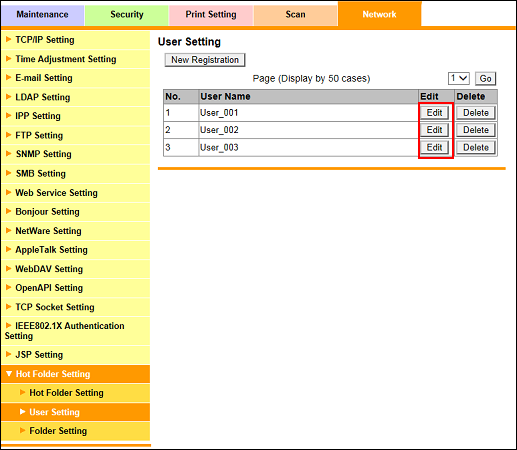517x450 pixels.
Task: Open the Maintenance tab
Action: pyautogui.click(x=42, y=15)
